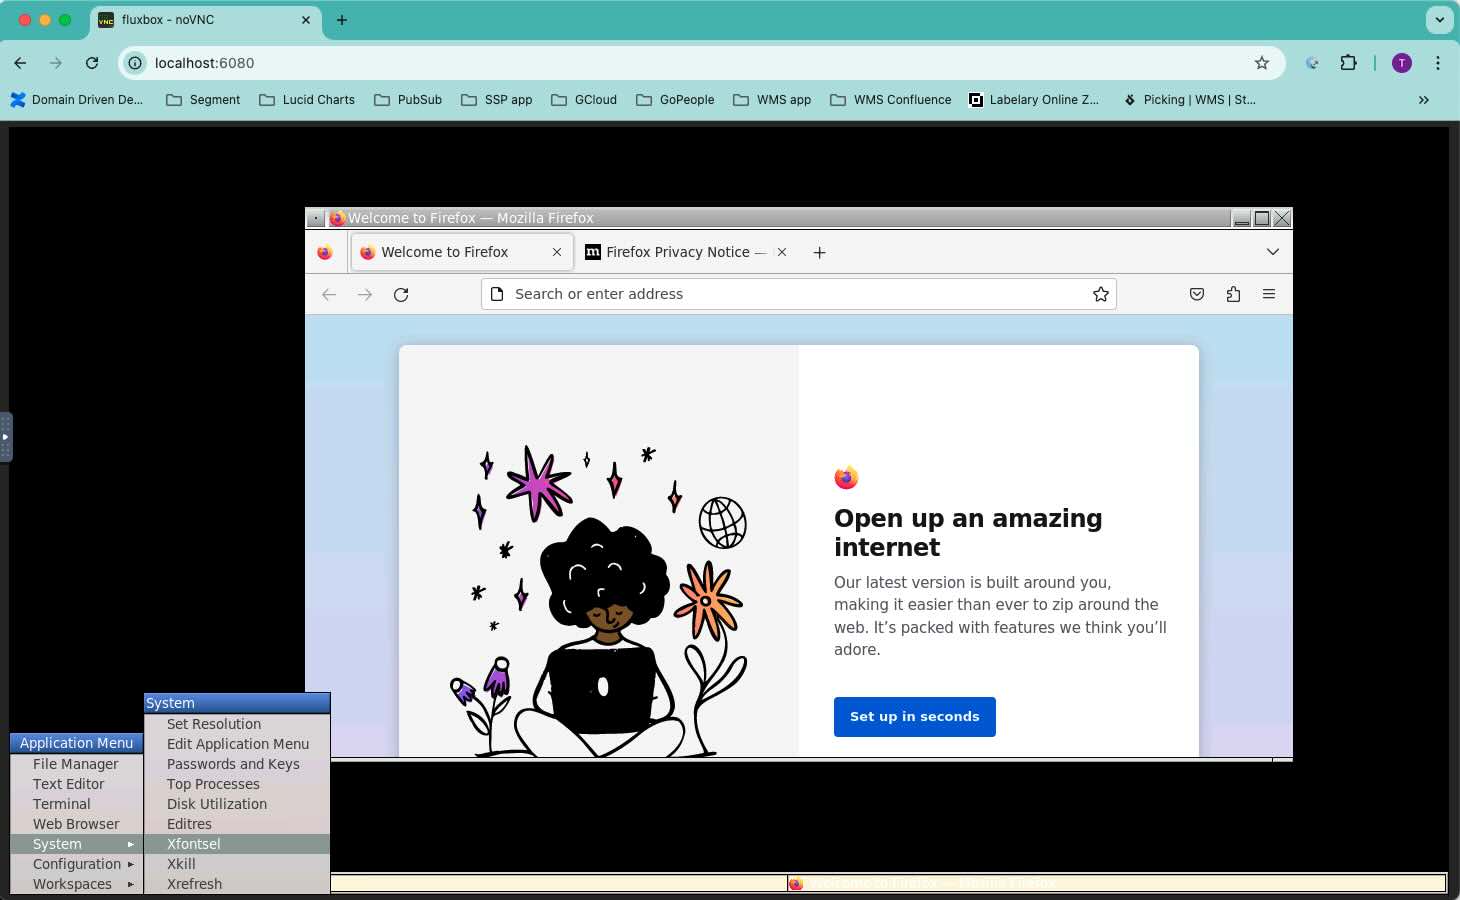Open the WMS Confluence bookmark folder
This screenshot has height=900, width=1460.
pyautogui.click(x=891, y=100)
